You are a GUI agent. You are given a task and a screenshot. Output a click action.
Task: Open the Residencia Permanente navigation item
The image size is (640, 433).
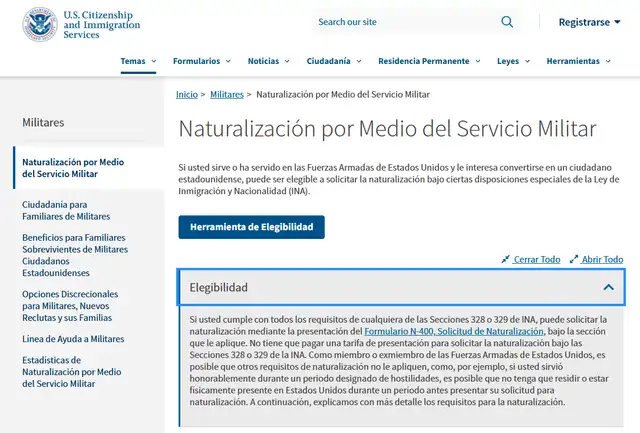click(424, 61)
